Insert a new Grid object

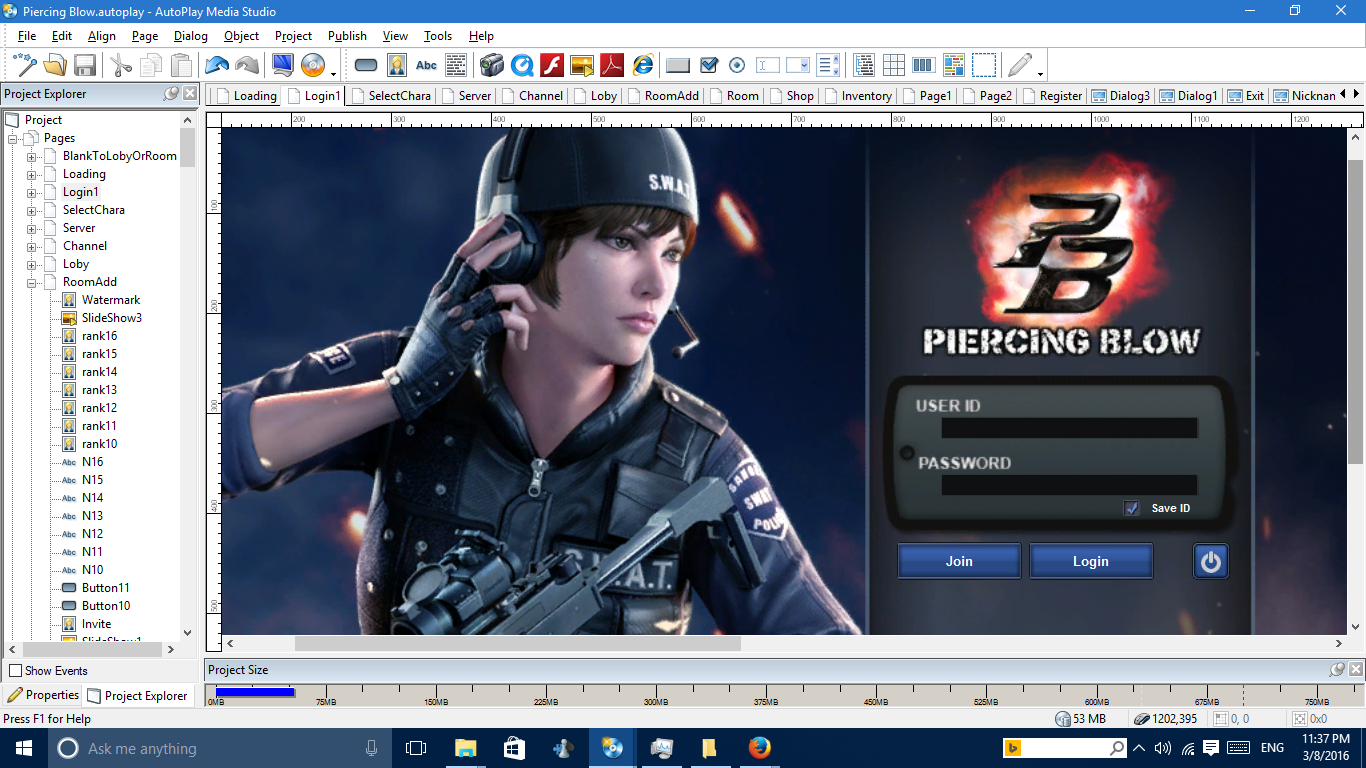[894, 66]
